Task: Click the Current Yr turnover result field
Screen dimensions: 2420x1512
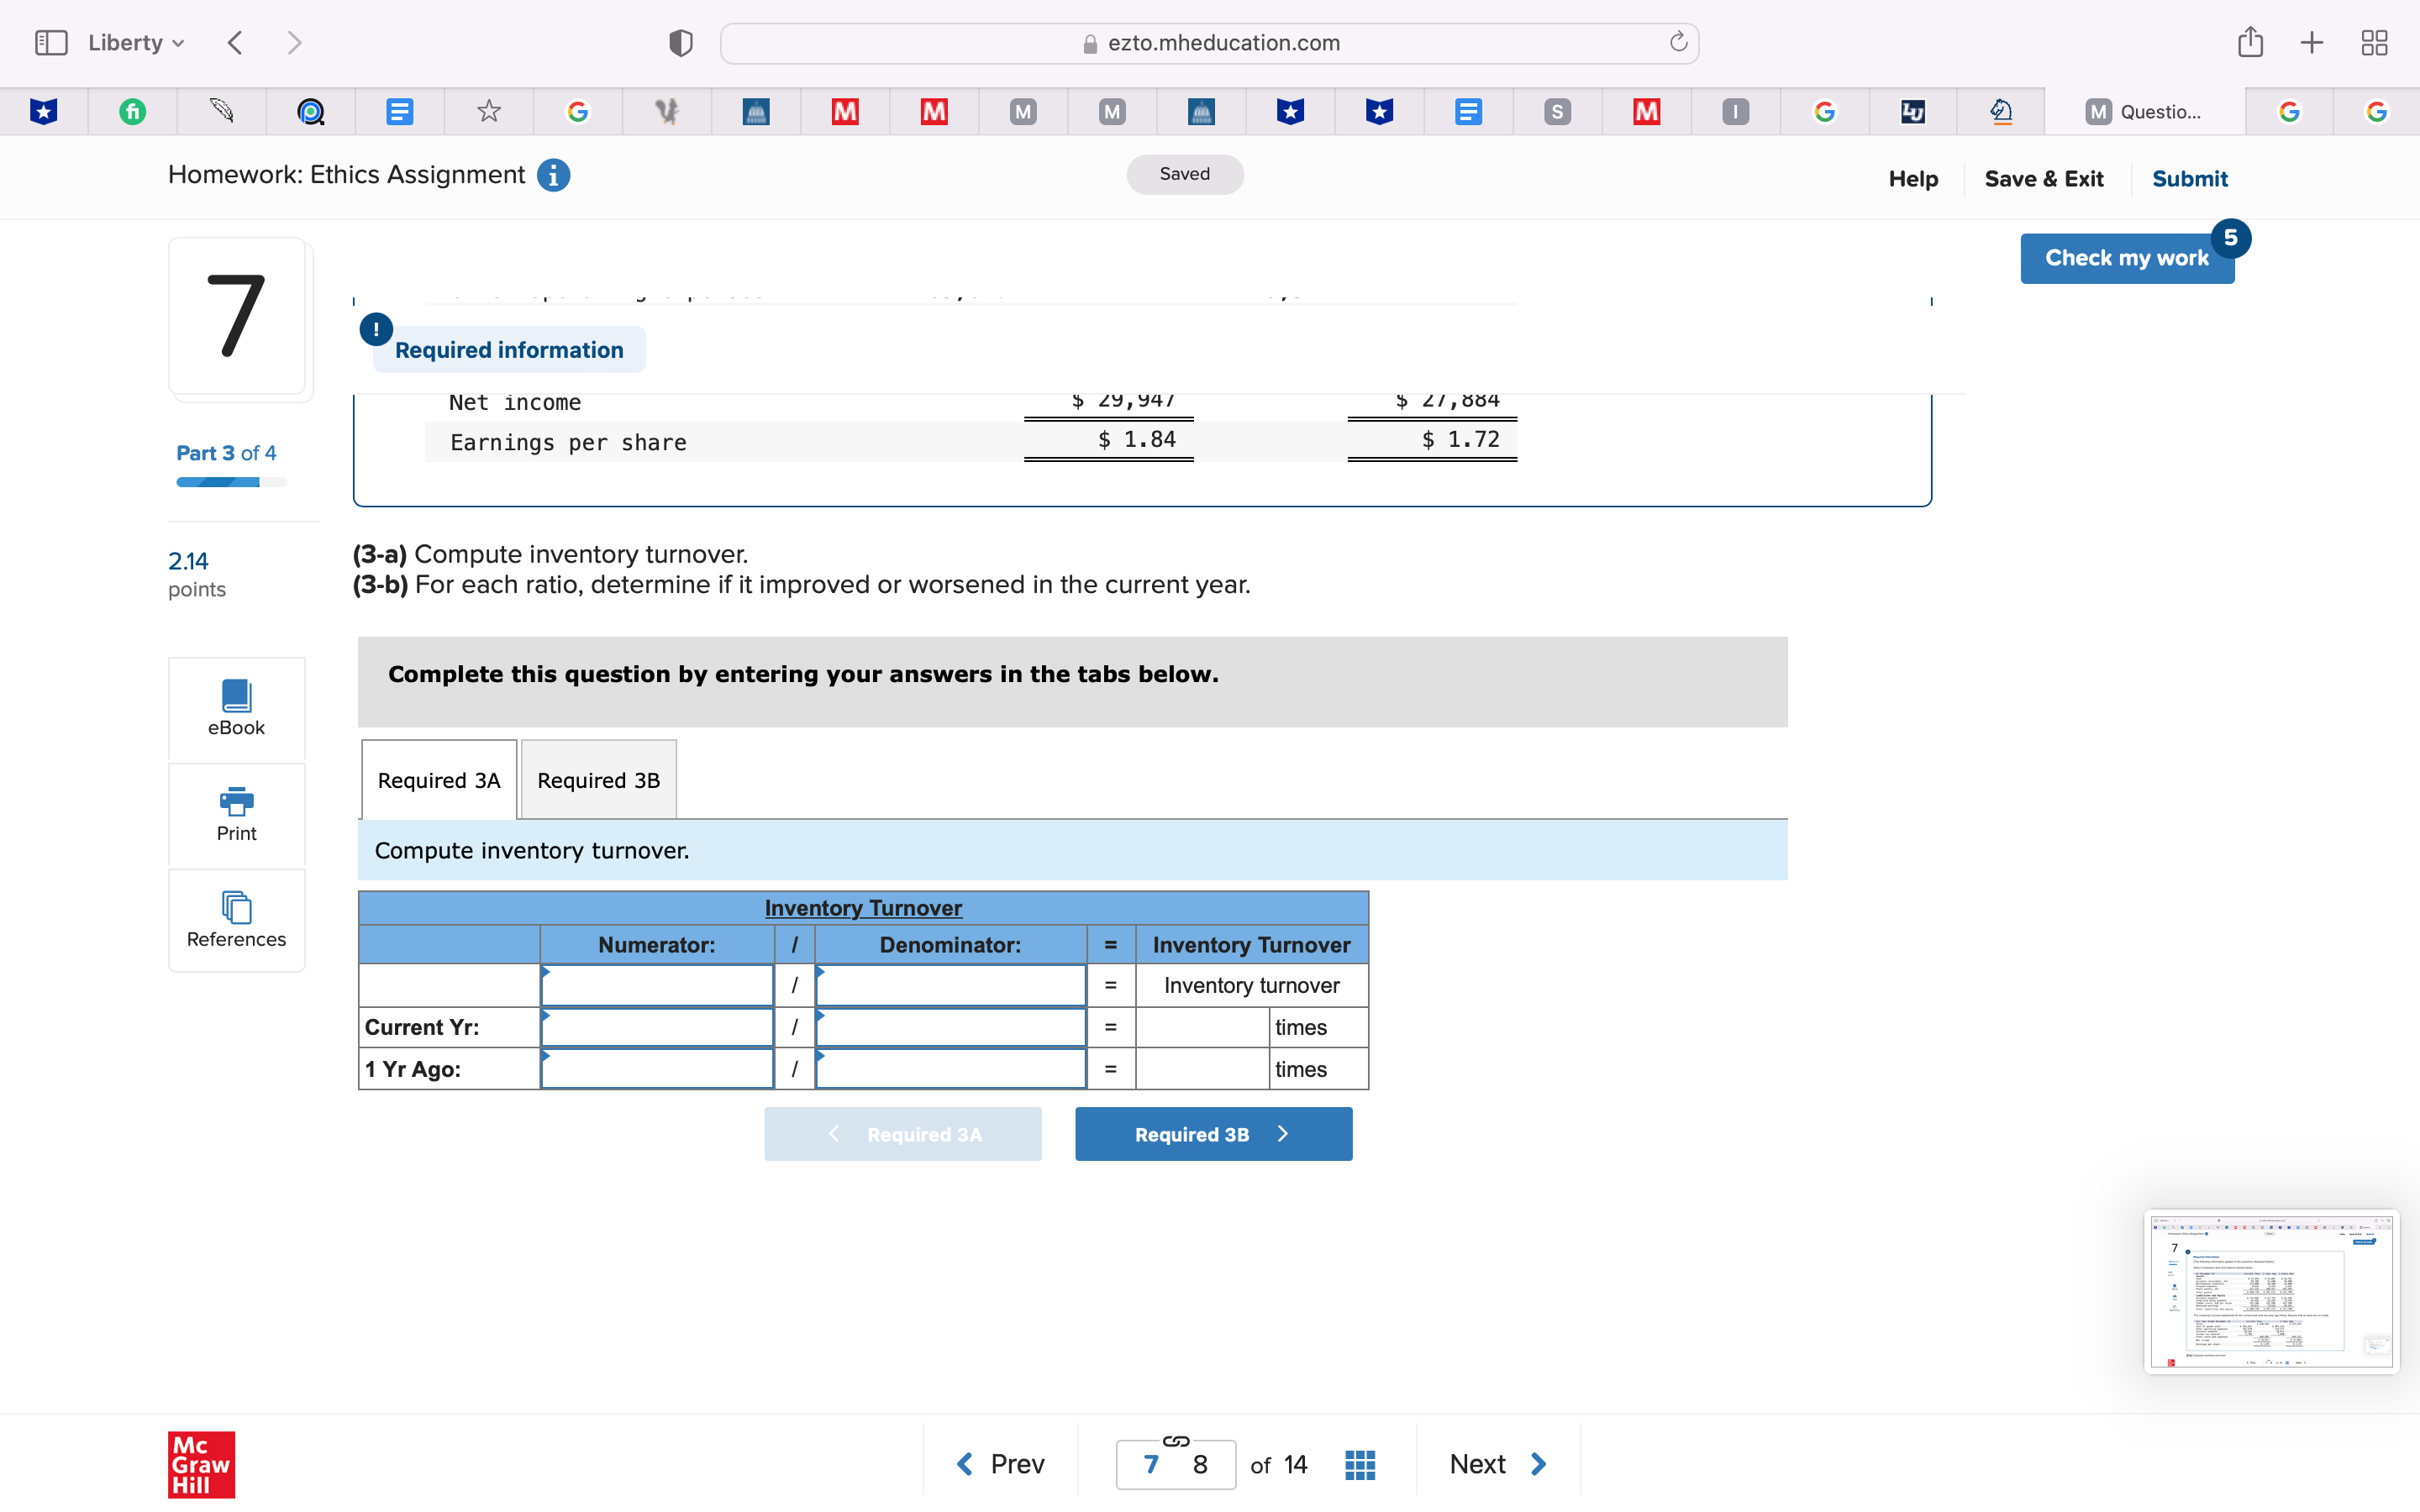Action: 1202,1027
